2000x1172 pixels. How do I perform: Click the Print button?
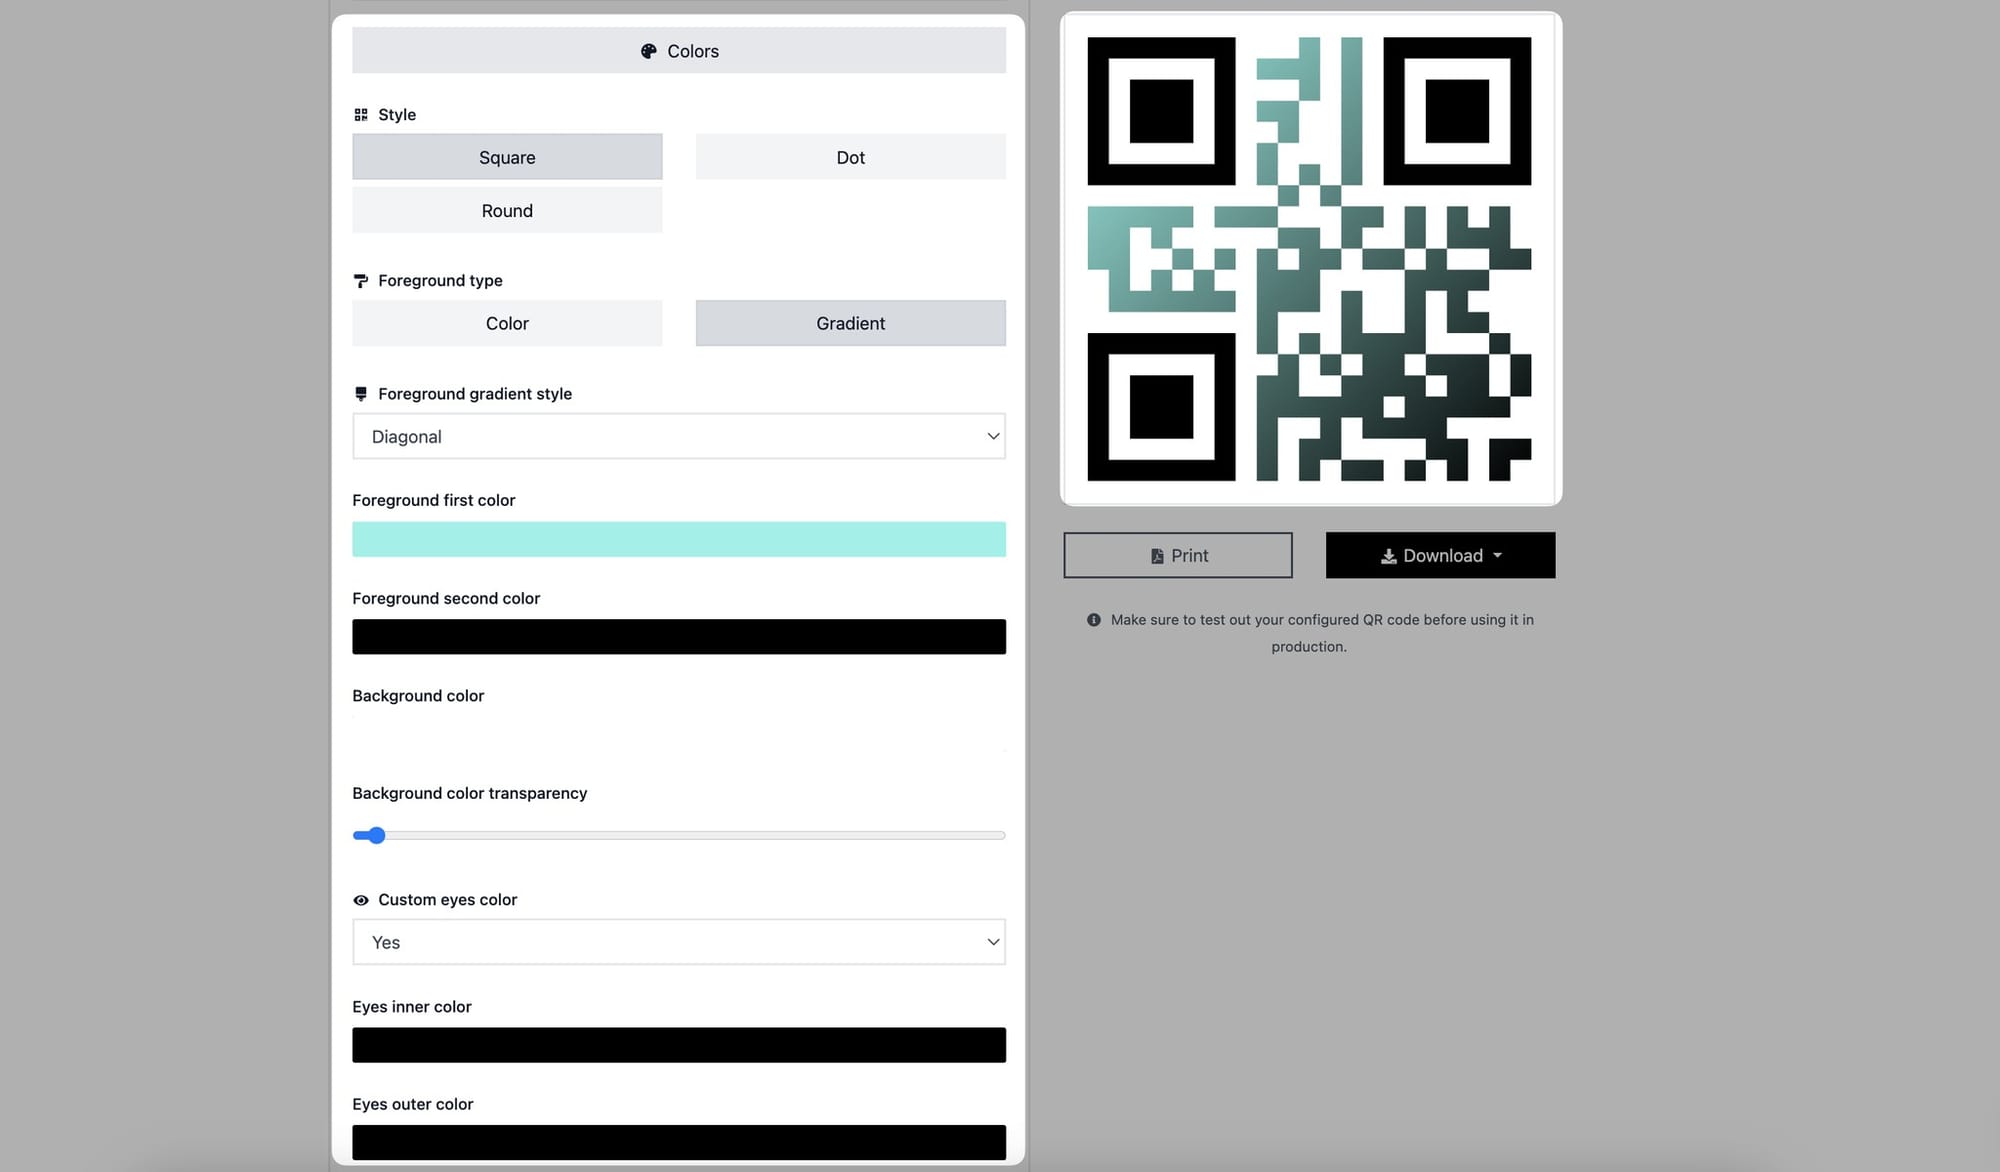[1177, 554]
